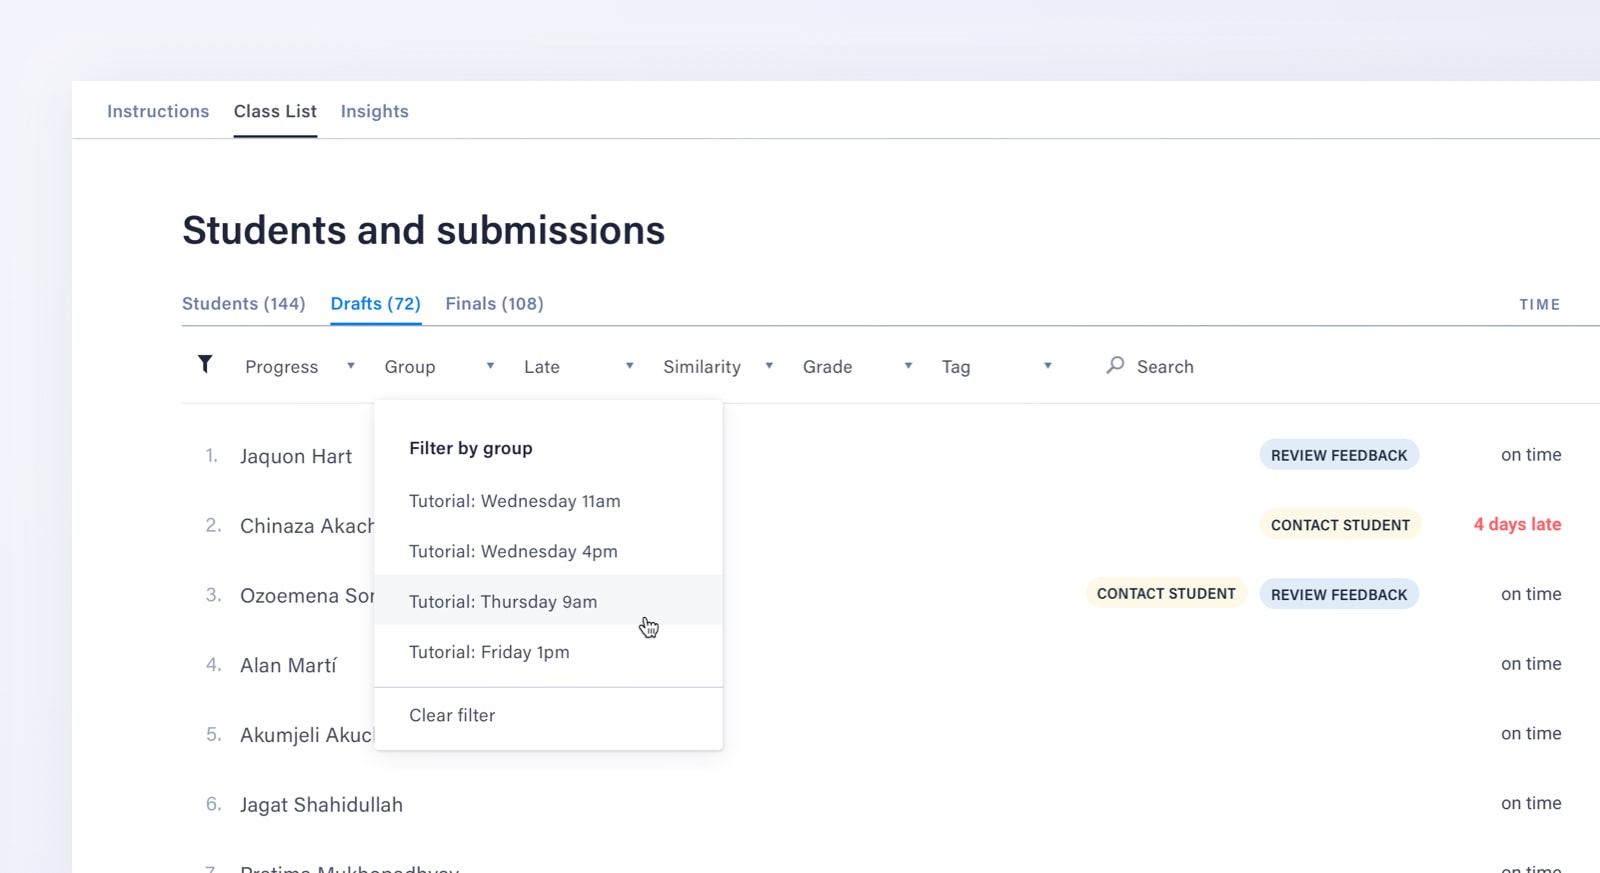
Task: Choose Tutorial: Thursday 9am option
Action: [x=503, y=602]
